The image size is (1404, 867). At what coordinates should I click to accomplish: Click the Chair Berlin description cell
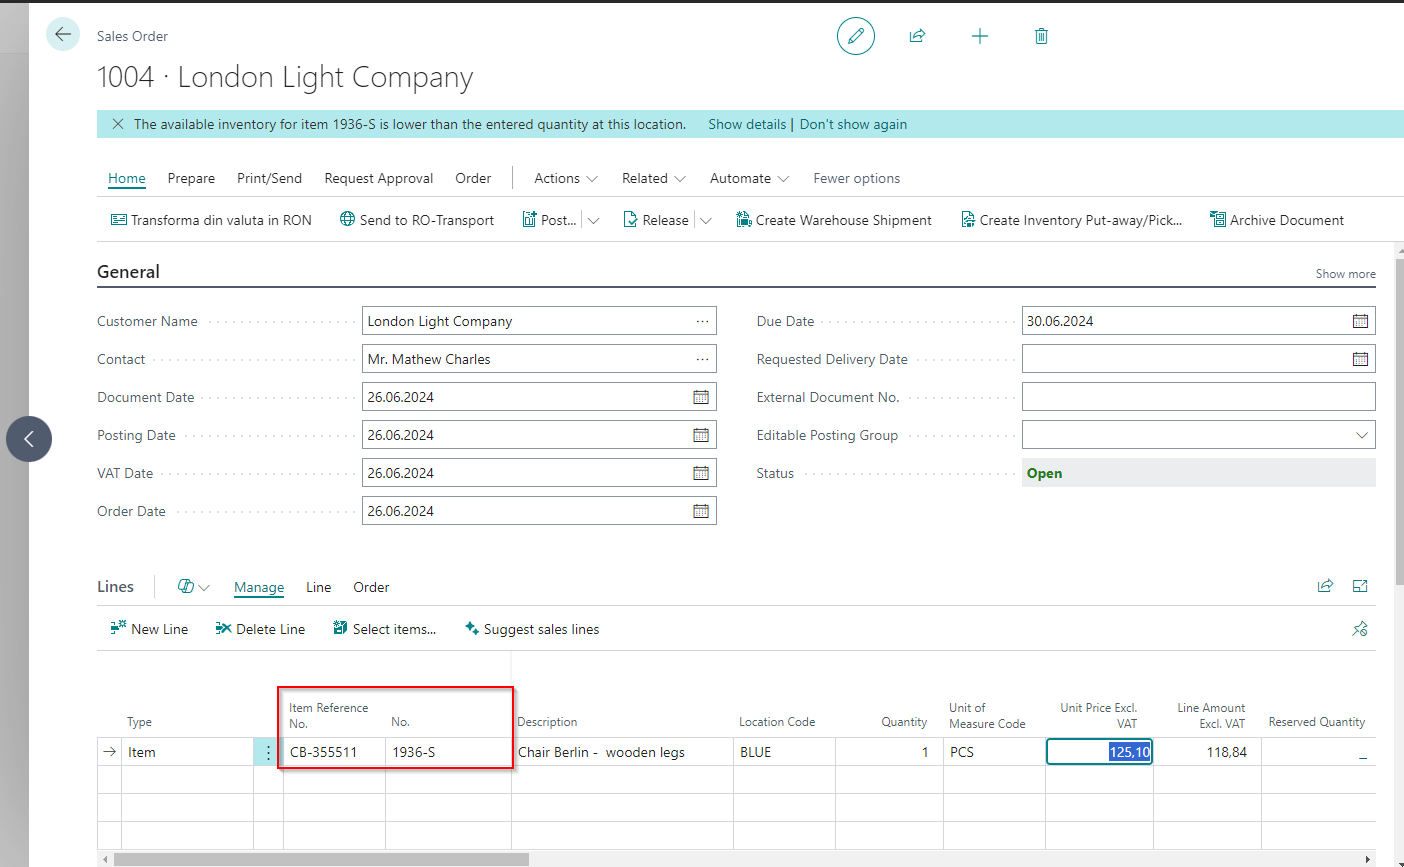point(622,752)
